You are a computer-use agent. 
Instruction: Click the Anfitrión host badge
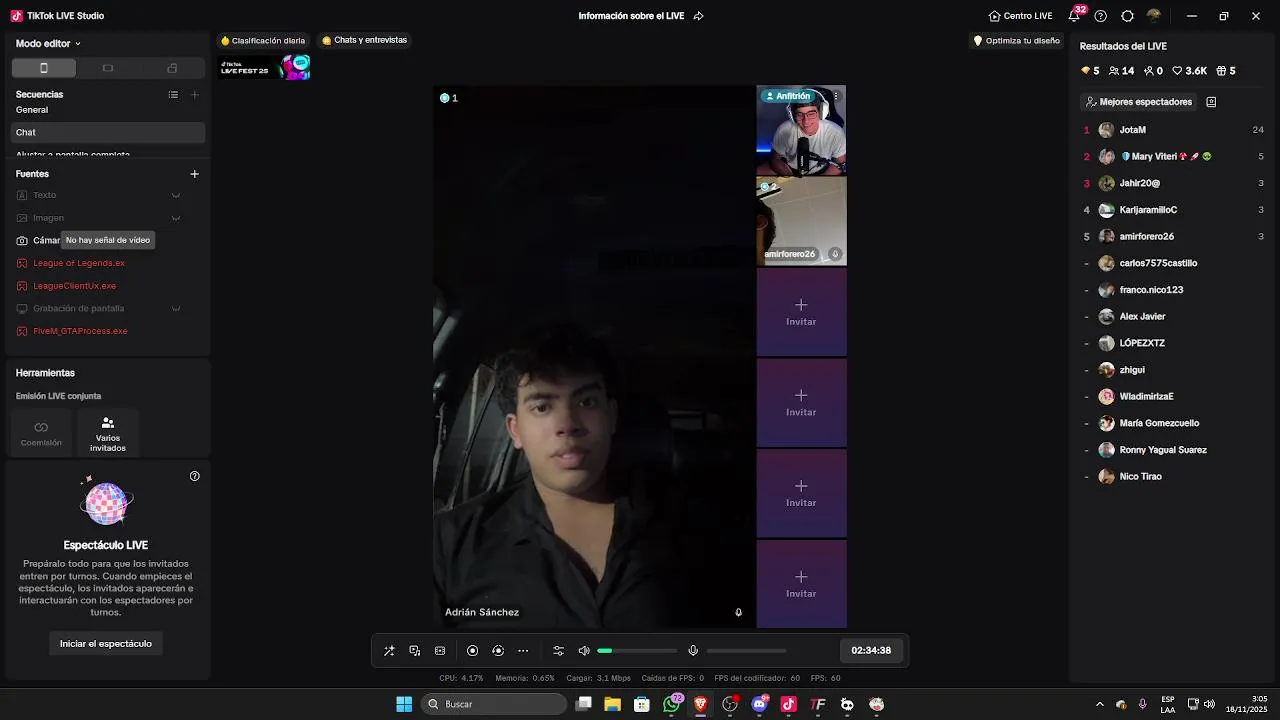pyautogui.click(x=788, y=96)
